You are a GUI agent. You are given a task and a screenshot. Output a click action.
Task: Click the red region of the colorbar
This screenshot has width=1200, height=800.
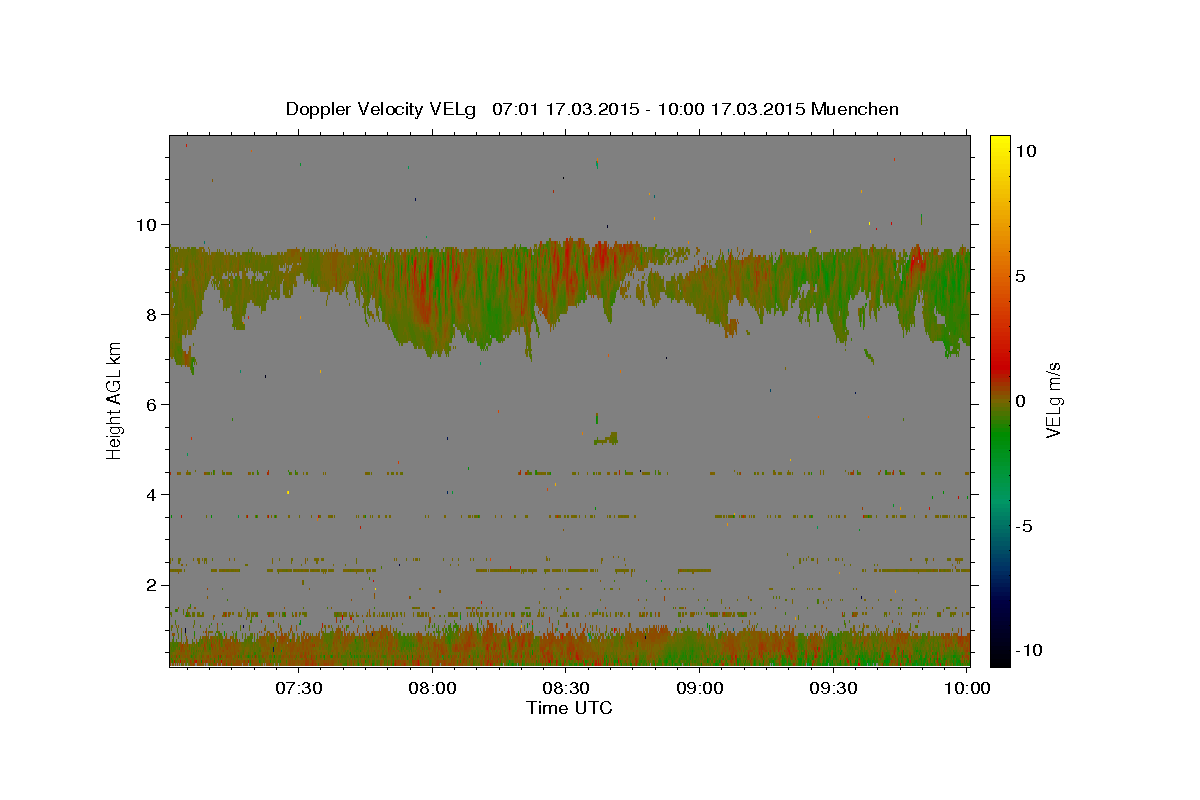tap(1000, 365)
